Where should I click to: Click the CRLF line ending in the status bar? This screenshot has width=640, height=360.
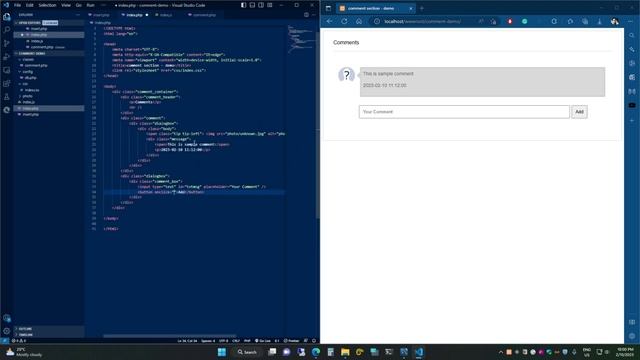pyautogui.click(x=236, y=340)
